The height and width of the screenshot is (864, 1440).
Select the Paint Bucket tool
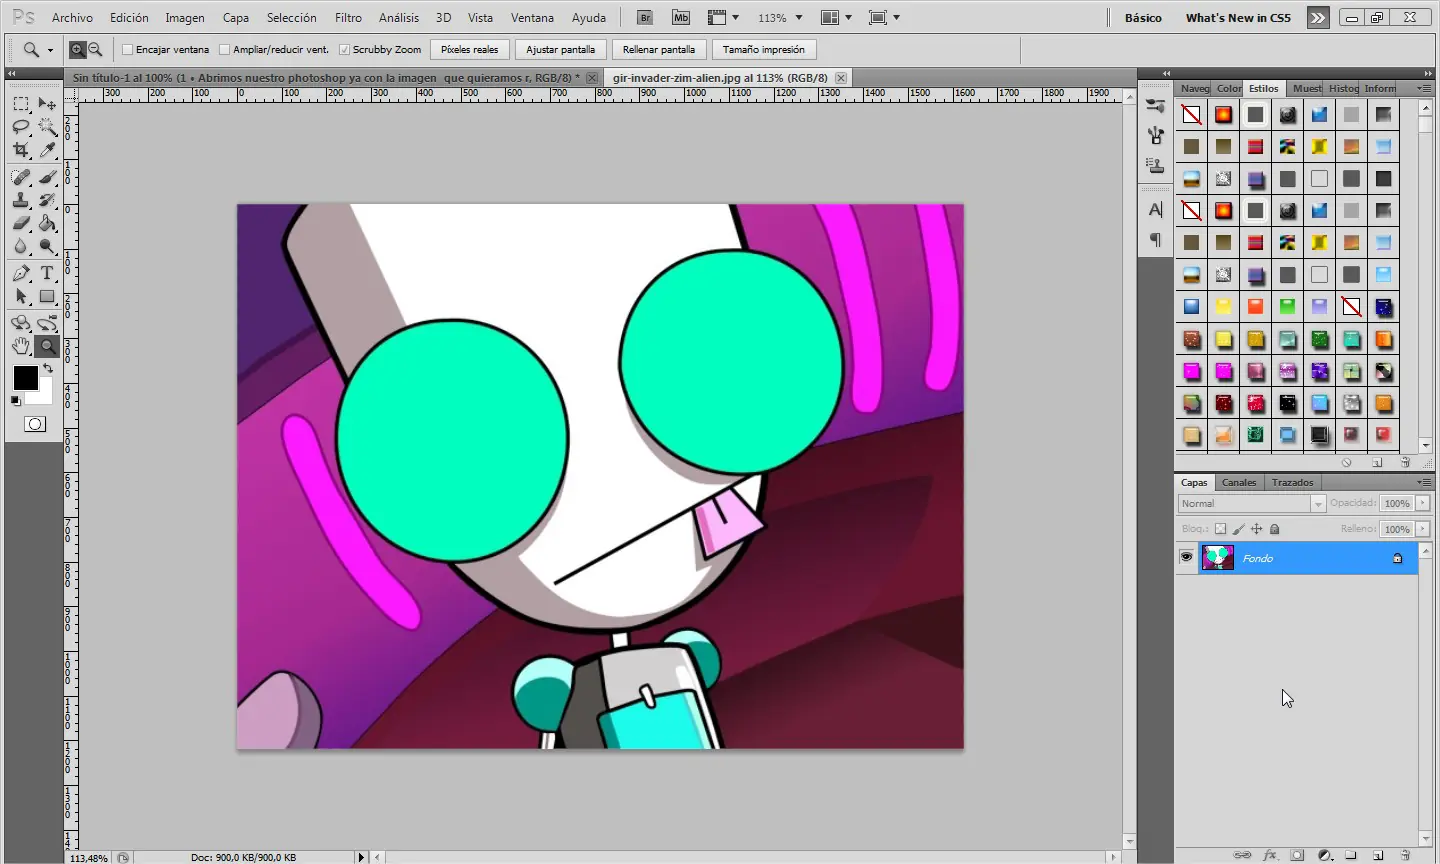(47, 223)
